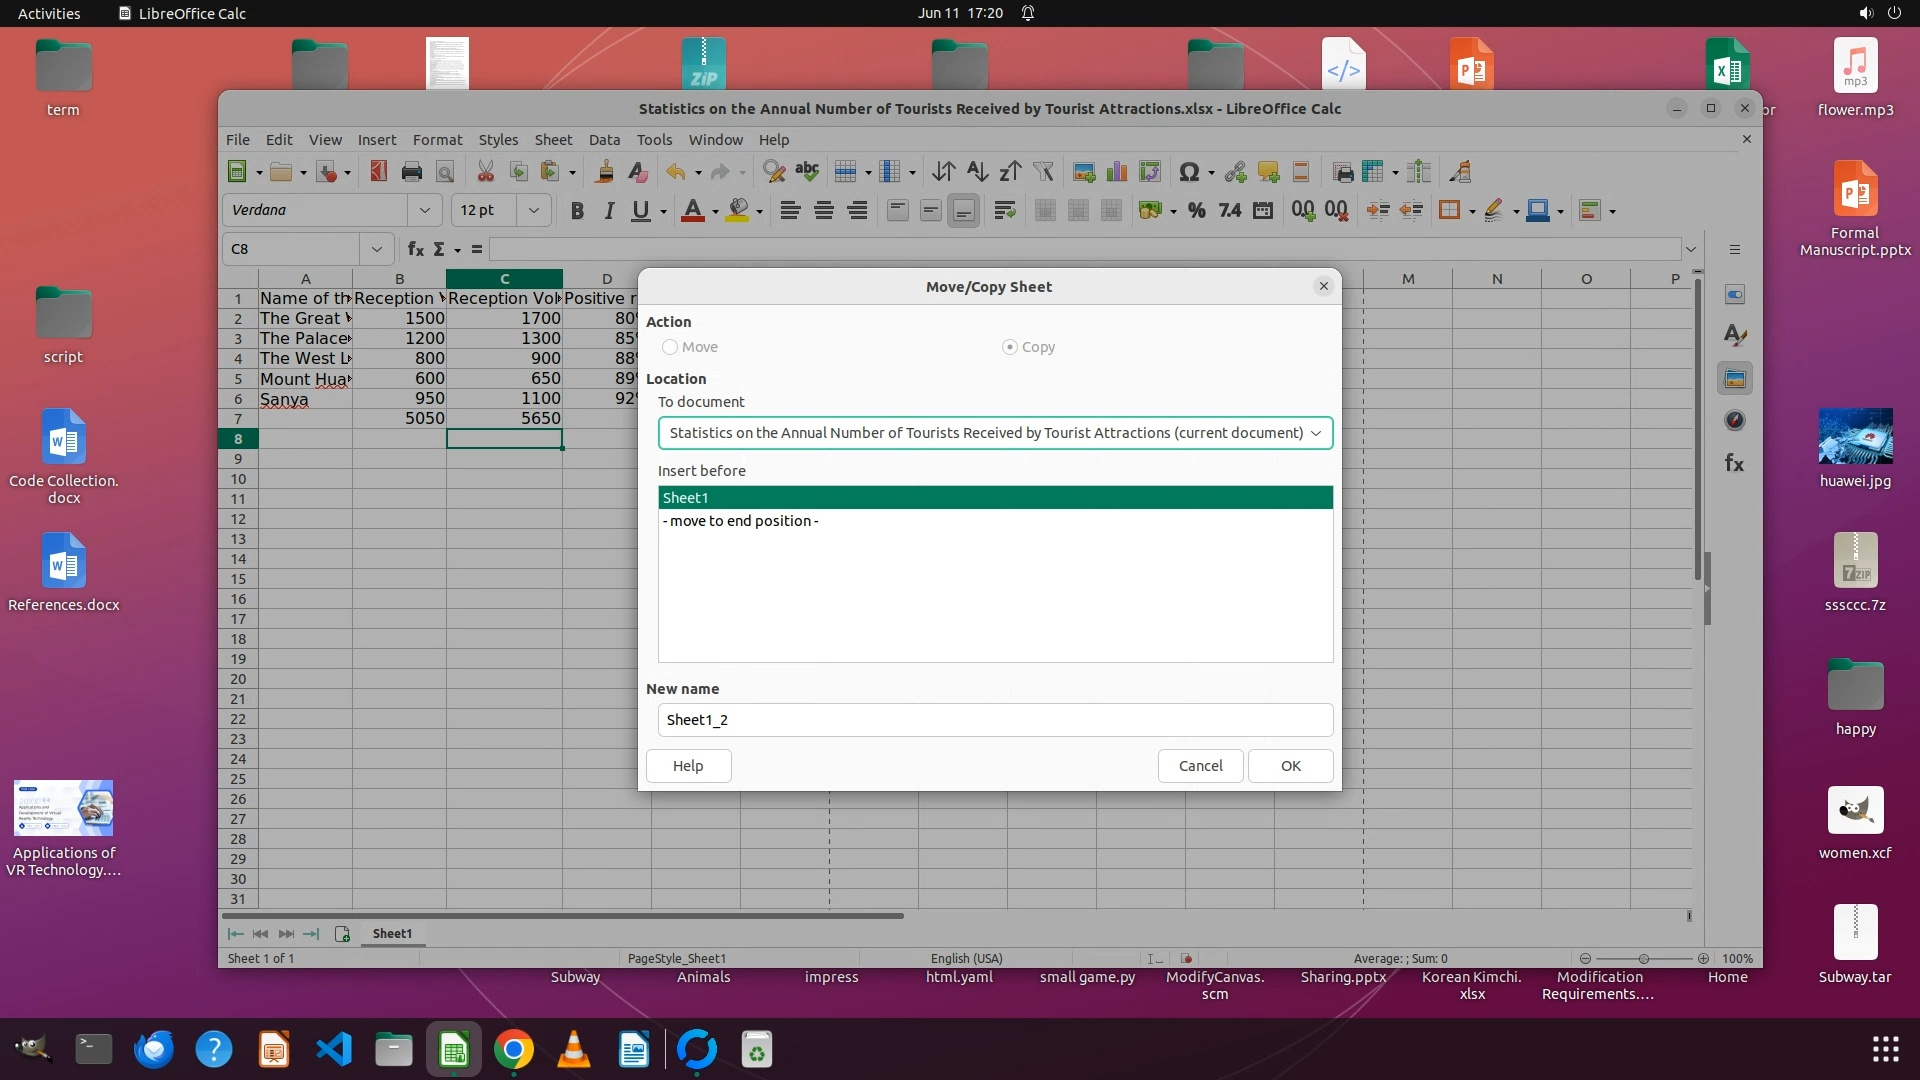Select the Copy radio button
The image size is (1920, 1080).
tap(1010, 347)
